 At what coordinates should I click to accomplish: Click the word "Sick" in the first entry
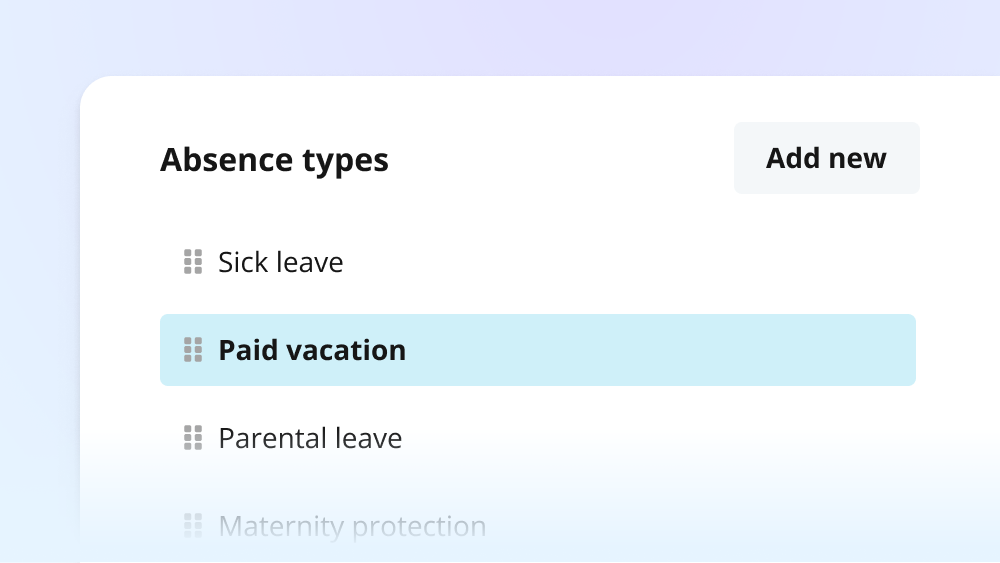tap(243, 262)
